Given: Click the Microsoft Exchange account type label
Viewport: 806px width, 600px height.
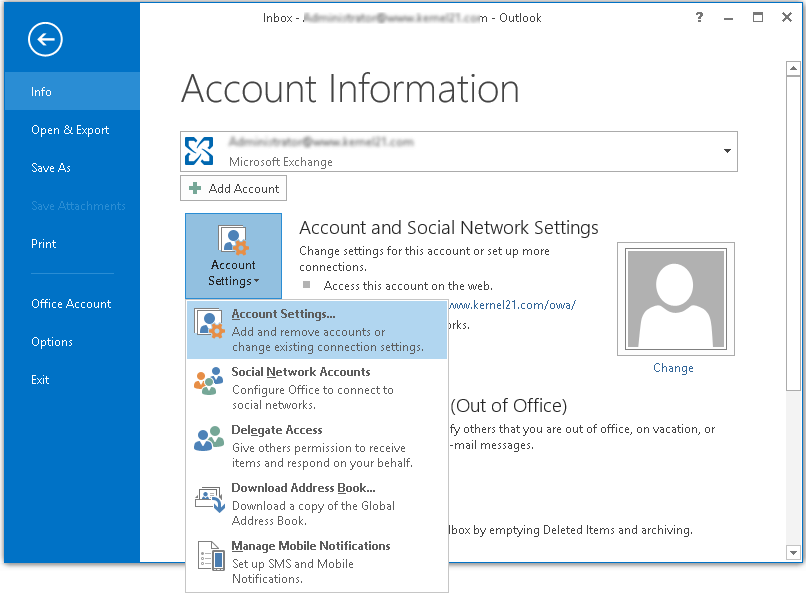Looking at the screenshot, I should [x=281, y=162].
